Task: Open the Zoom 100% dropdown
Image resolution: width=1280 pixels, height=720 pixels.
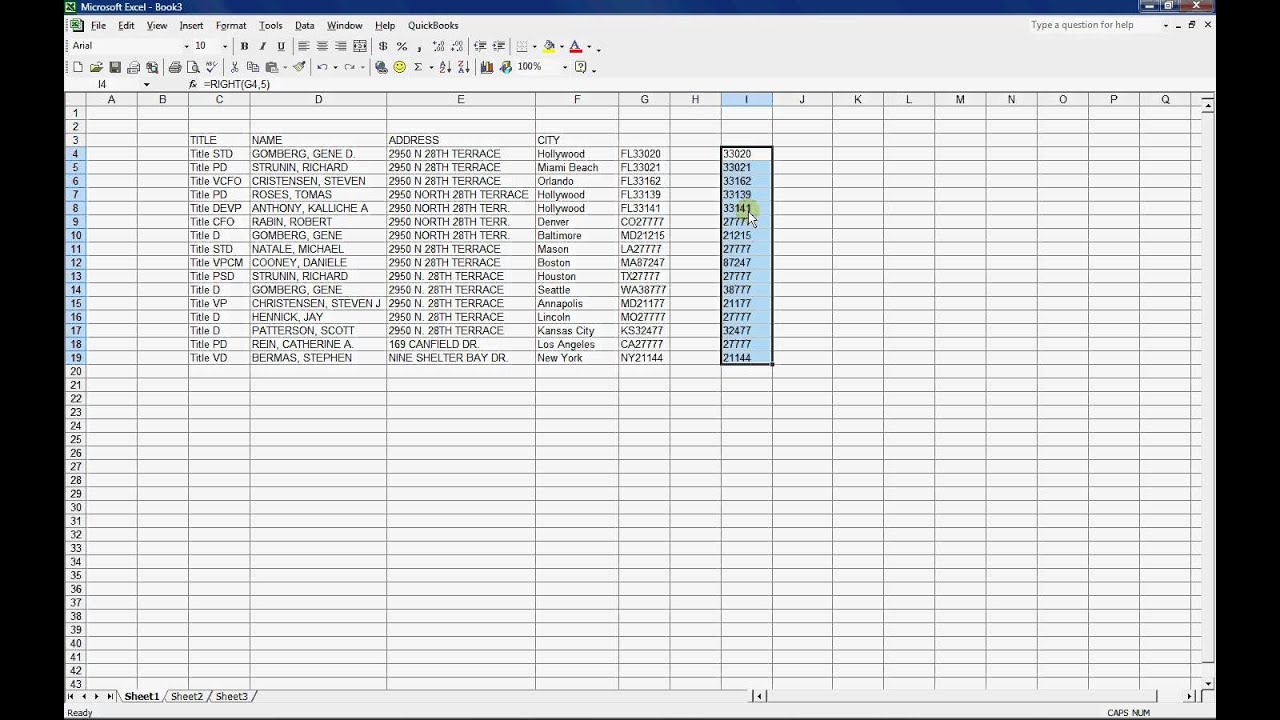Action: (564, 67)
